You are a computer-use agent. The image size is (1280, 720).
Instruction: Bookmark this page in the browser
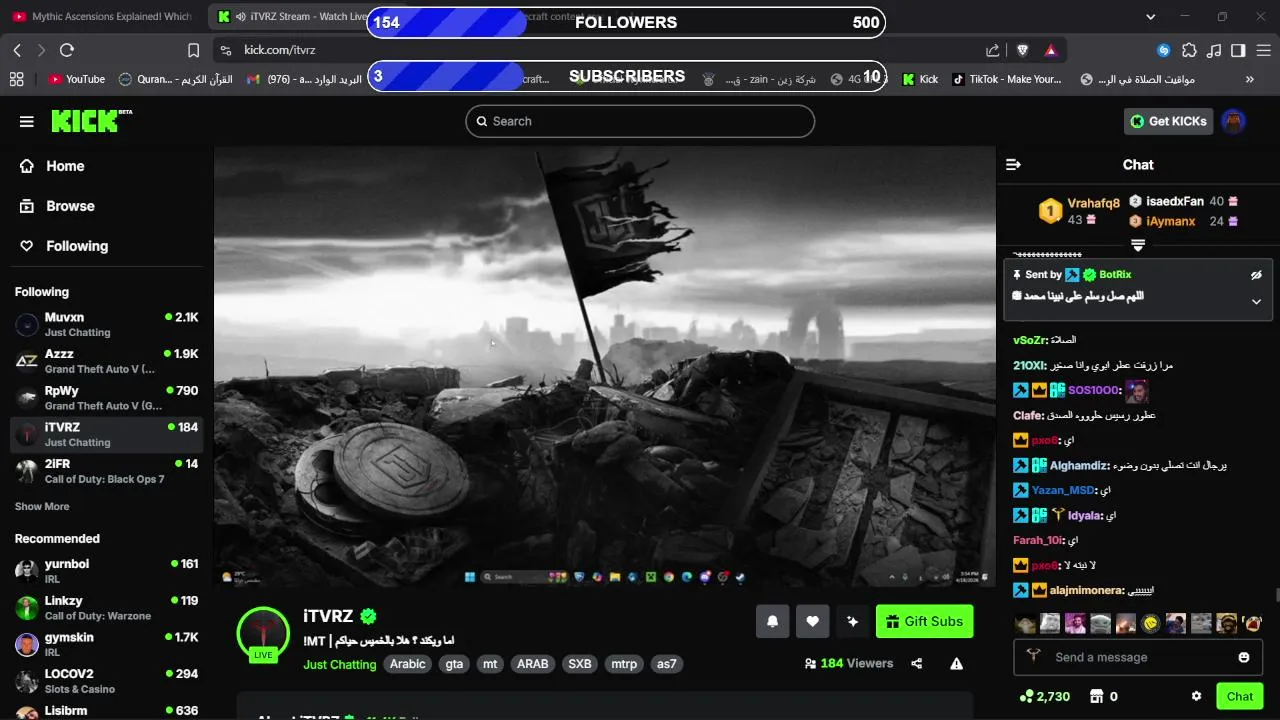click(x=194, y=50)
